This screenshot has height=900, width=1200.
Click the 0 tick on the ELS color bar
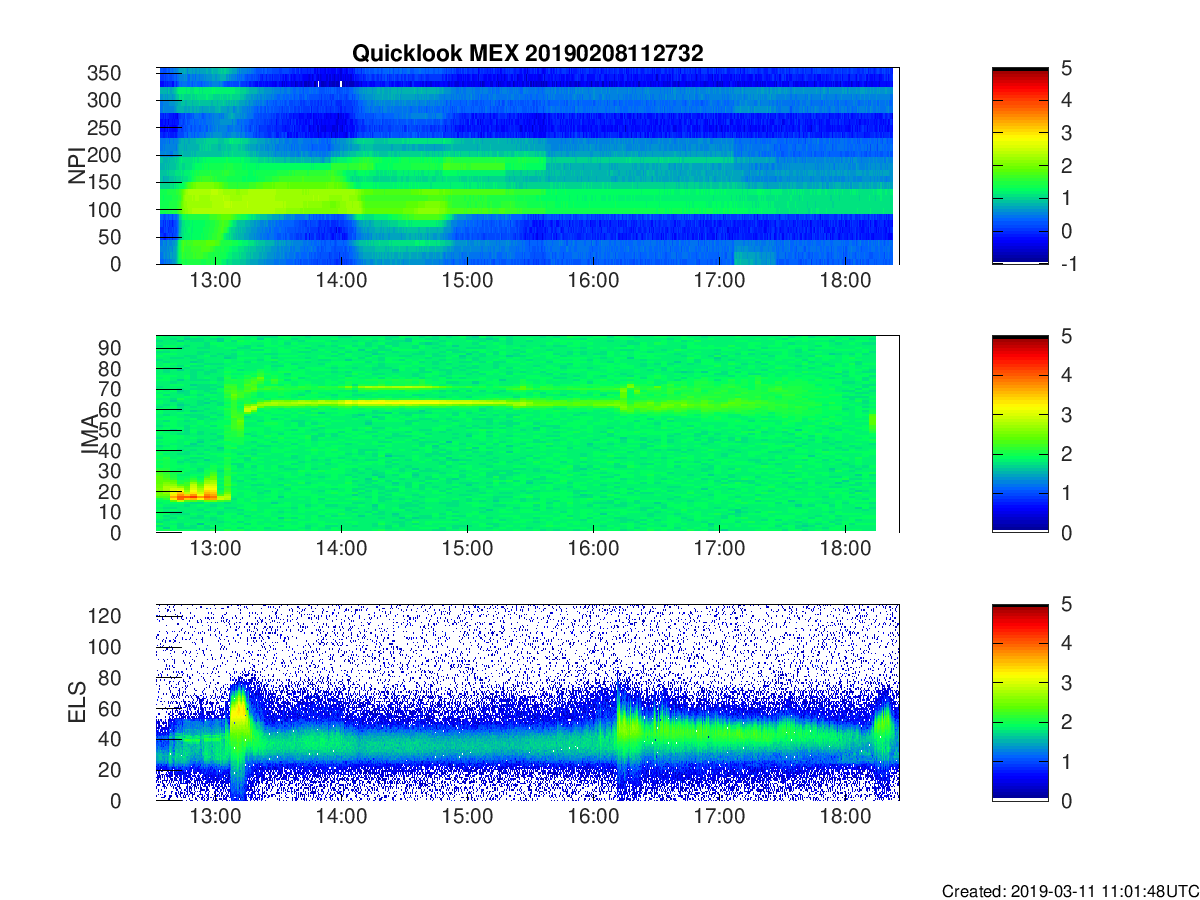pyautogui.click(x=1068, y=800)
